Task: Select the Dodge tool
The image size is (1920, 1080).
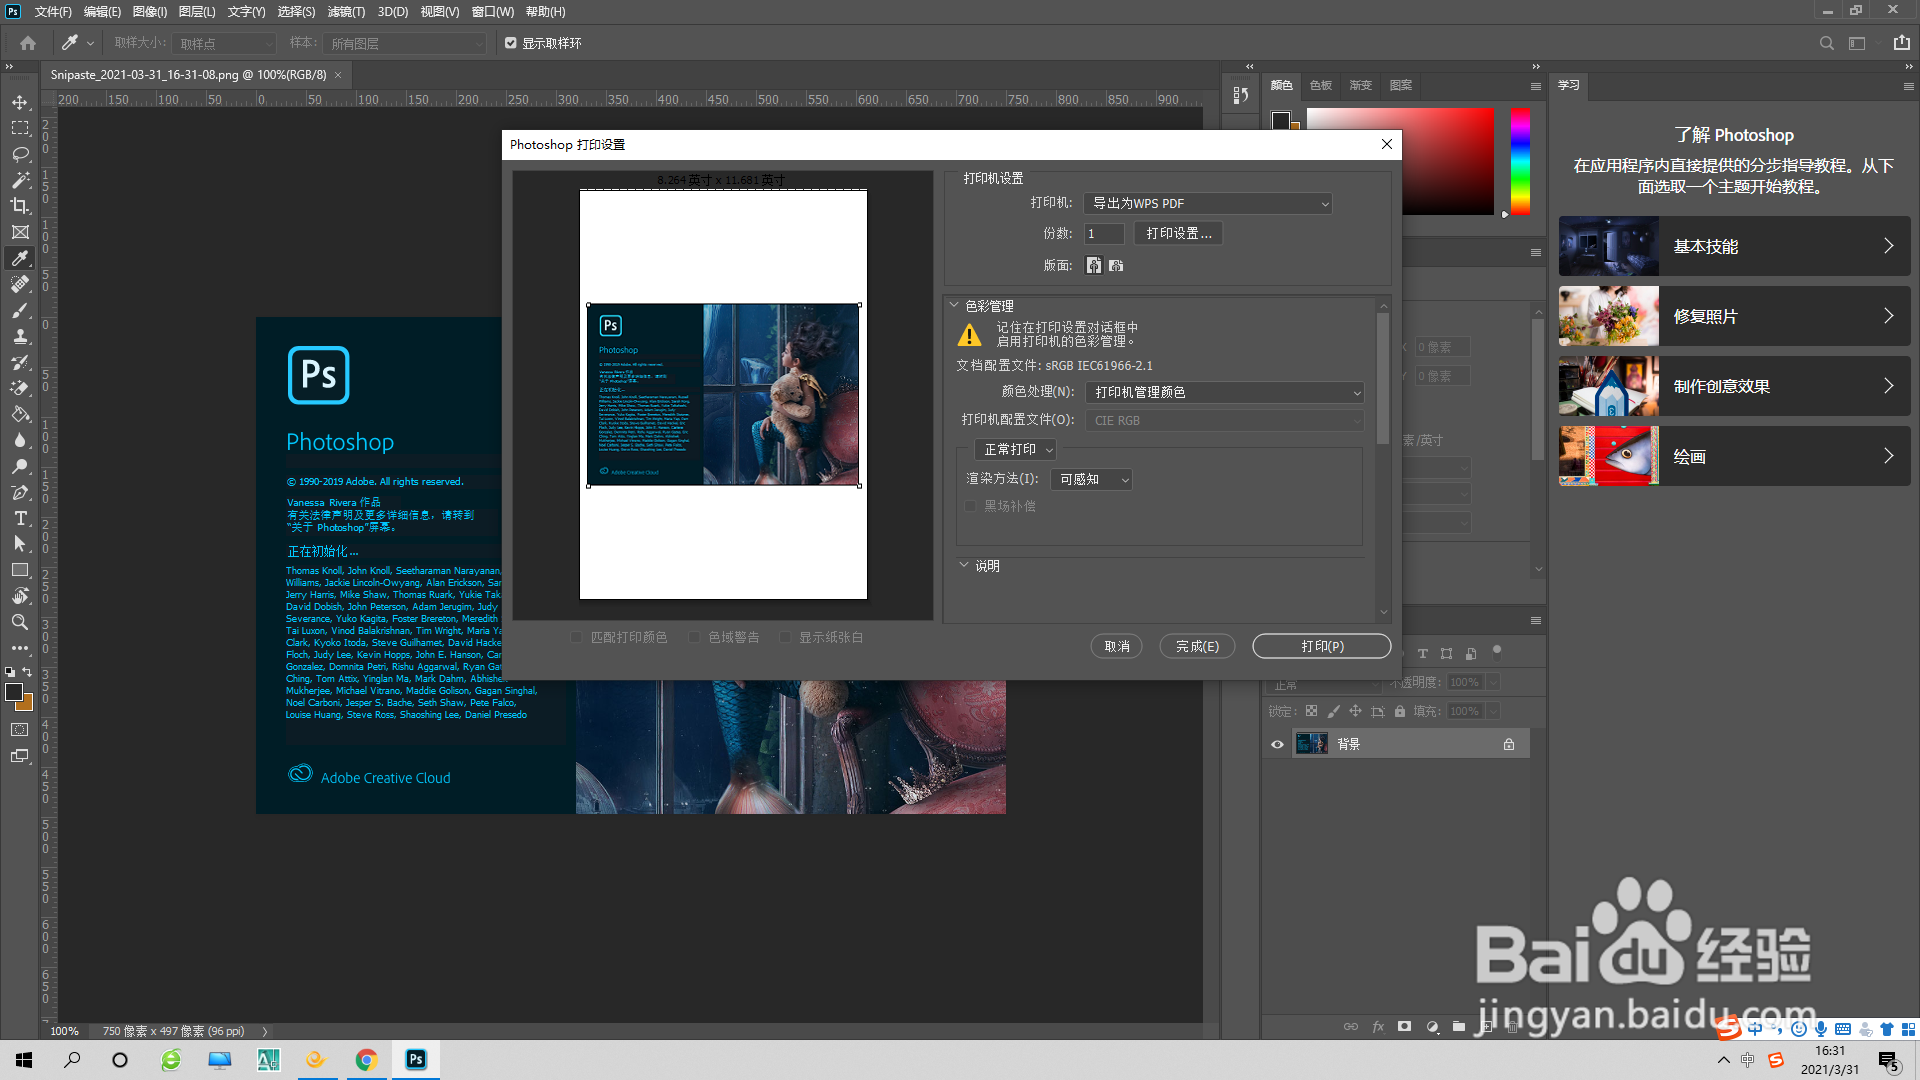Action: (20, 466)
